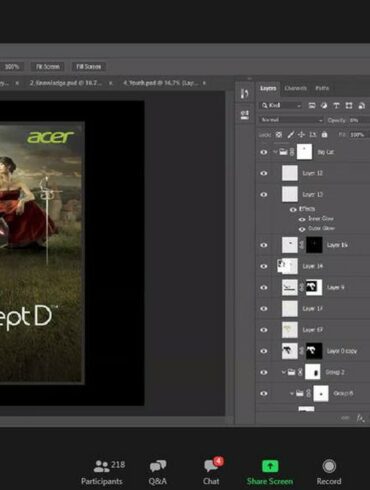Filter layers by smart objects icon
The image size is (370, 490).
point(361,106)
